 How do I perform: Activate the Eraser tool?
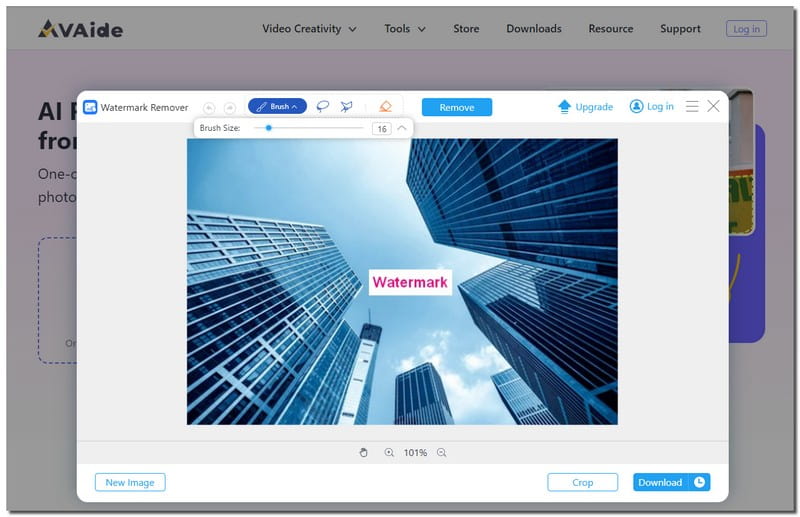pos(386,107)
